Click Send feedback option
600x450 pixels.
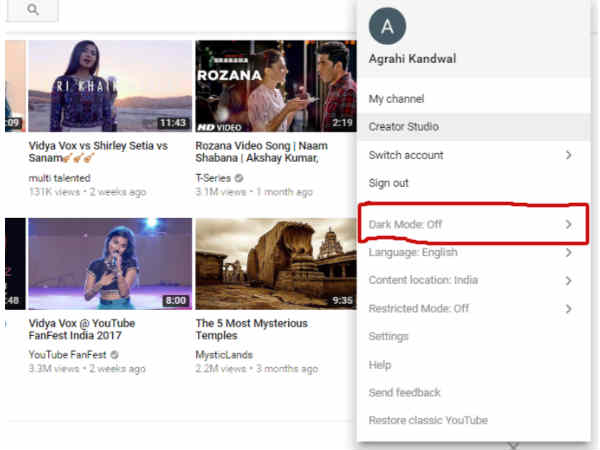click(404, 393)
